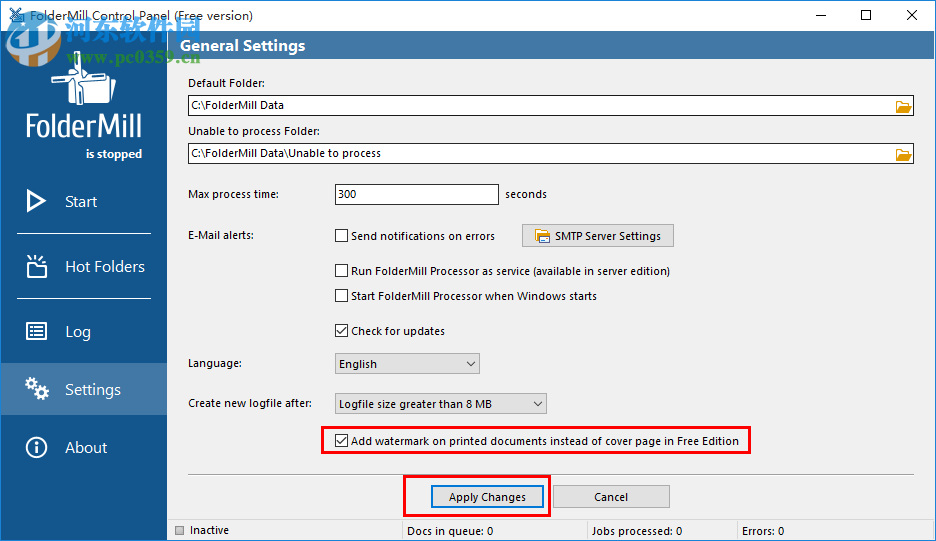936x541 pixels.
Task: Browse for Unable to process Folder icon
Action: point(903,154)
